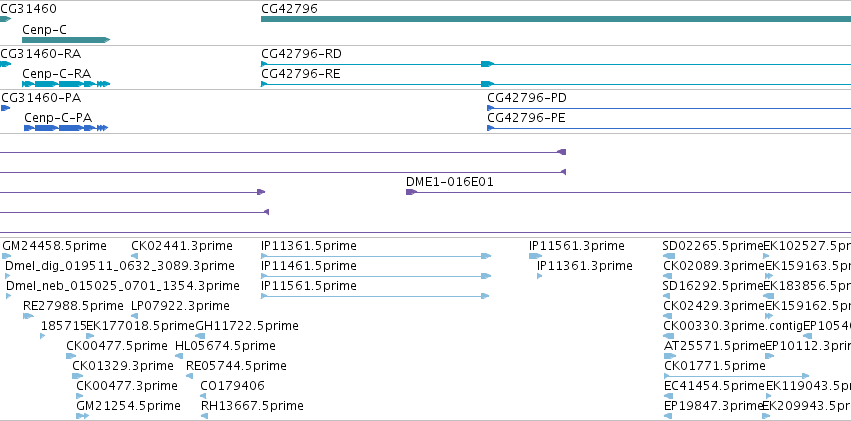Click the IP11461.5prime EST alignment

[376, 276]
